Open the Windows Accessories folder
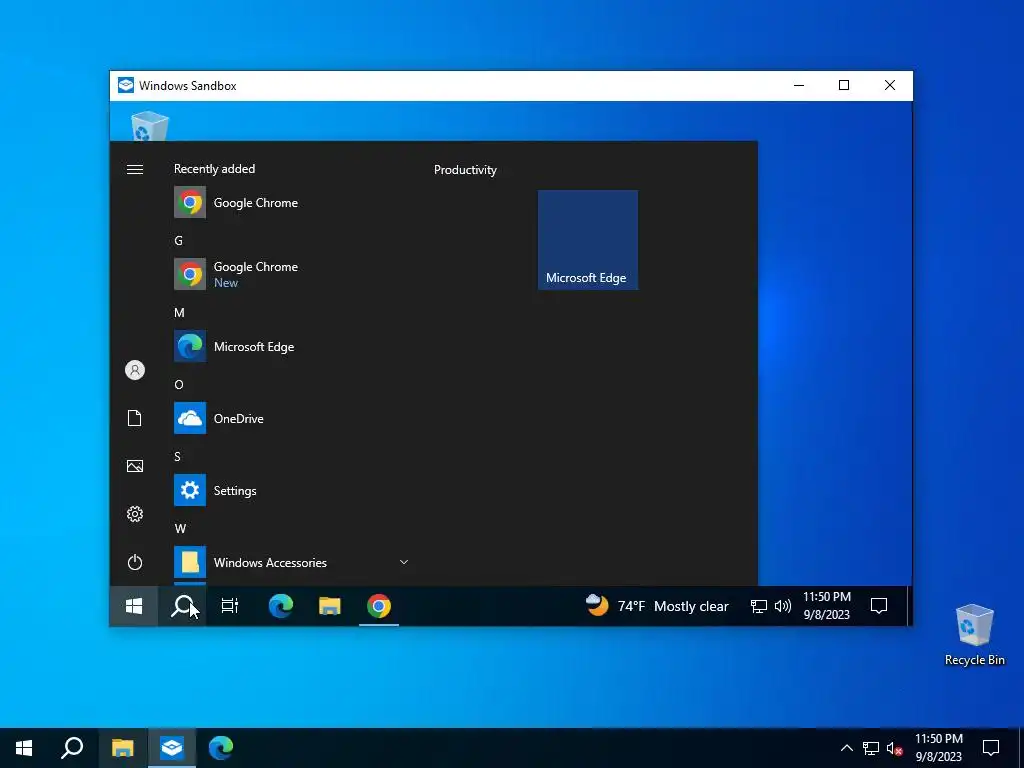Screen dimensions: 1024x768 291,562
